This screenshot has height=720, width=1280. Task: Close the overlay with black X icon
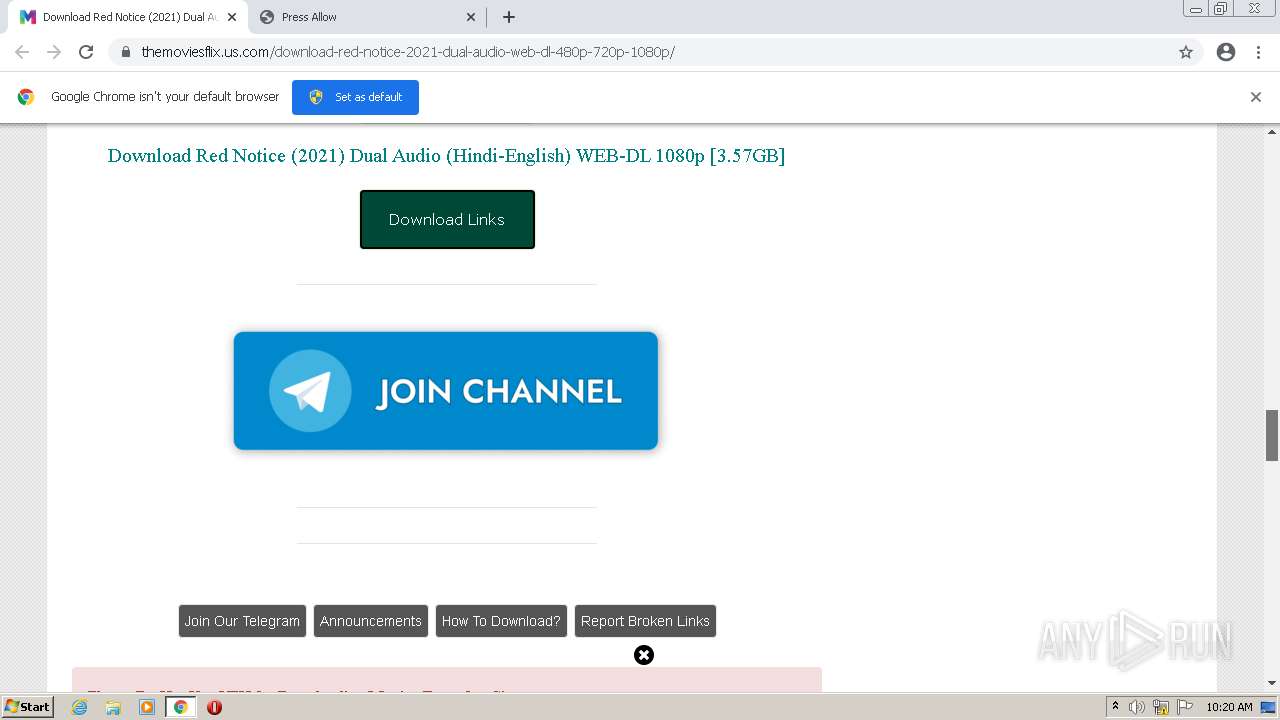point(644,655)
